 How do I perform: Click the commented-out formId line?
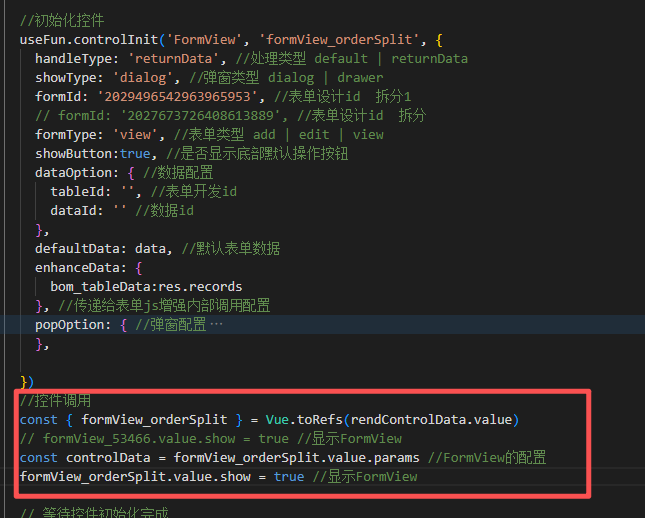(x=200, y=116)
